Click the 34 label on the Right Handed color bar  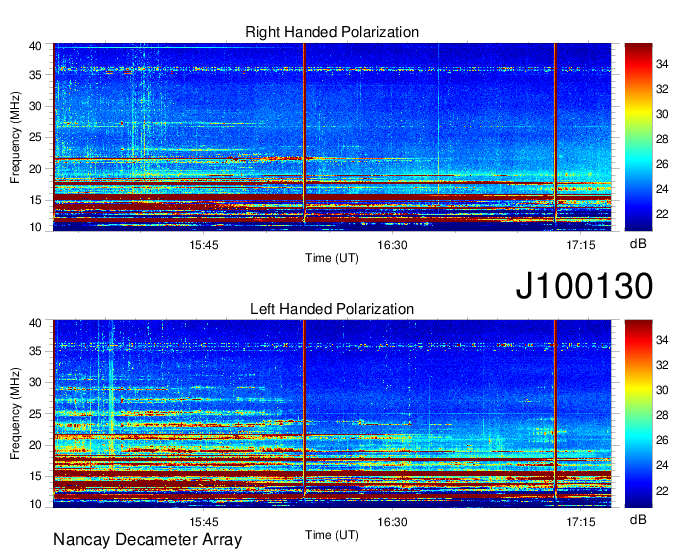click(x=662, y=65)
